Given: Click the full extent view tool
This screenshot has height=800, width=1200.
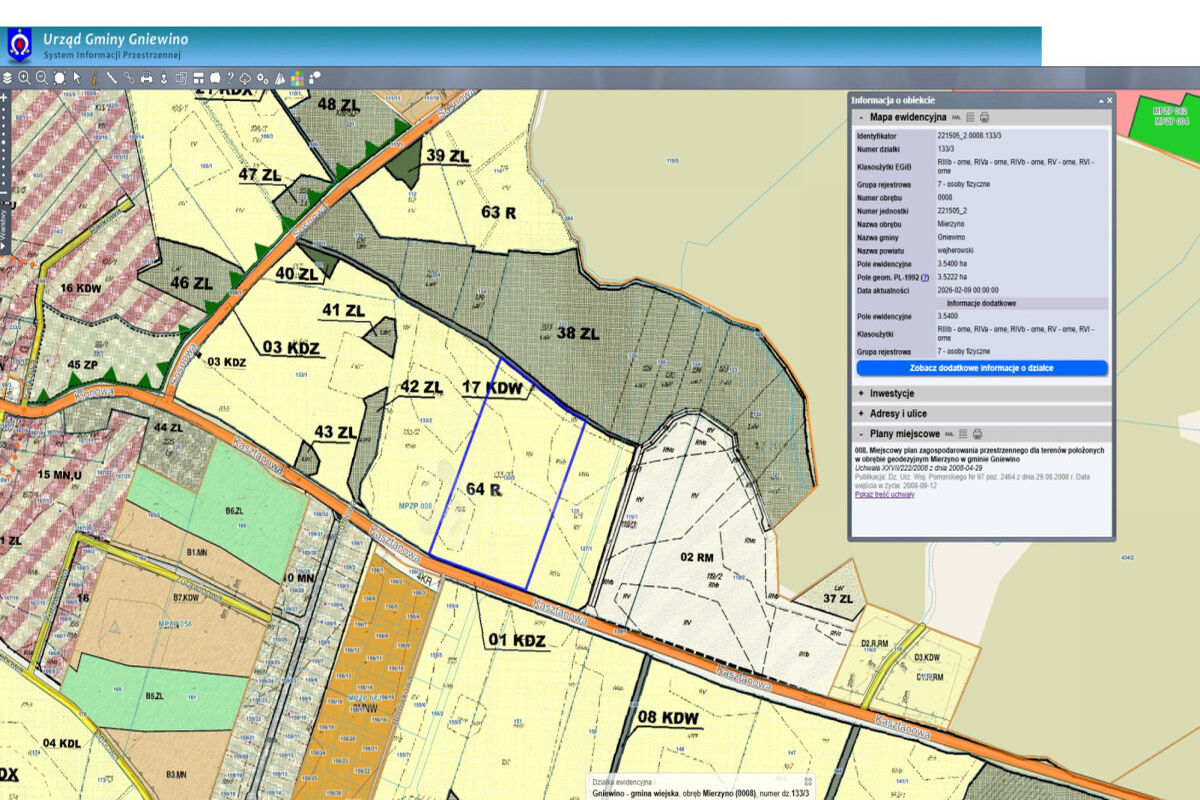Looking at the screenshot, I should click(x=60, y=77).
